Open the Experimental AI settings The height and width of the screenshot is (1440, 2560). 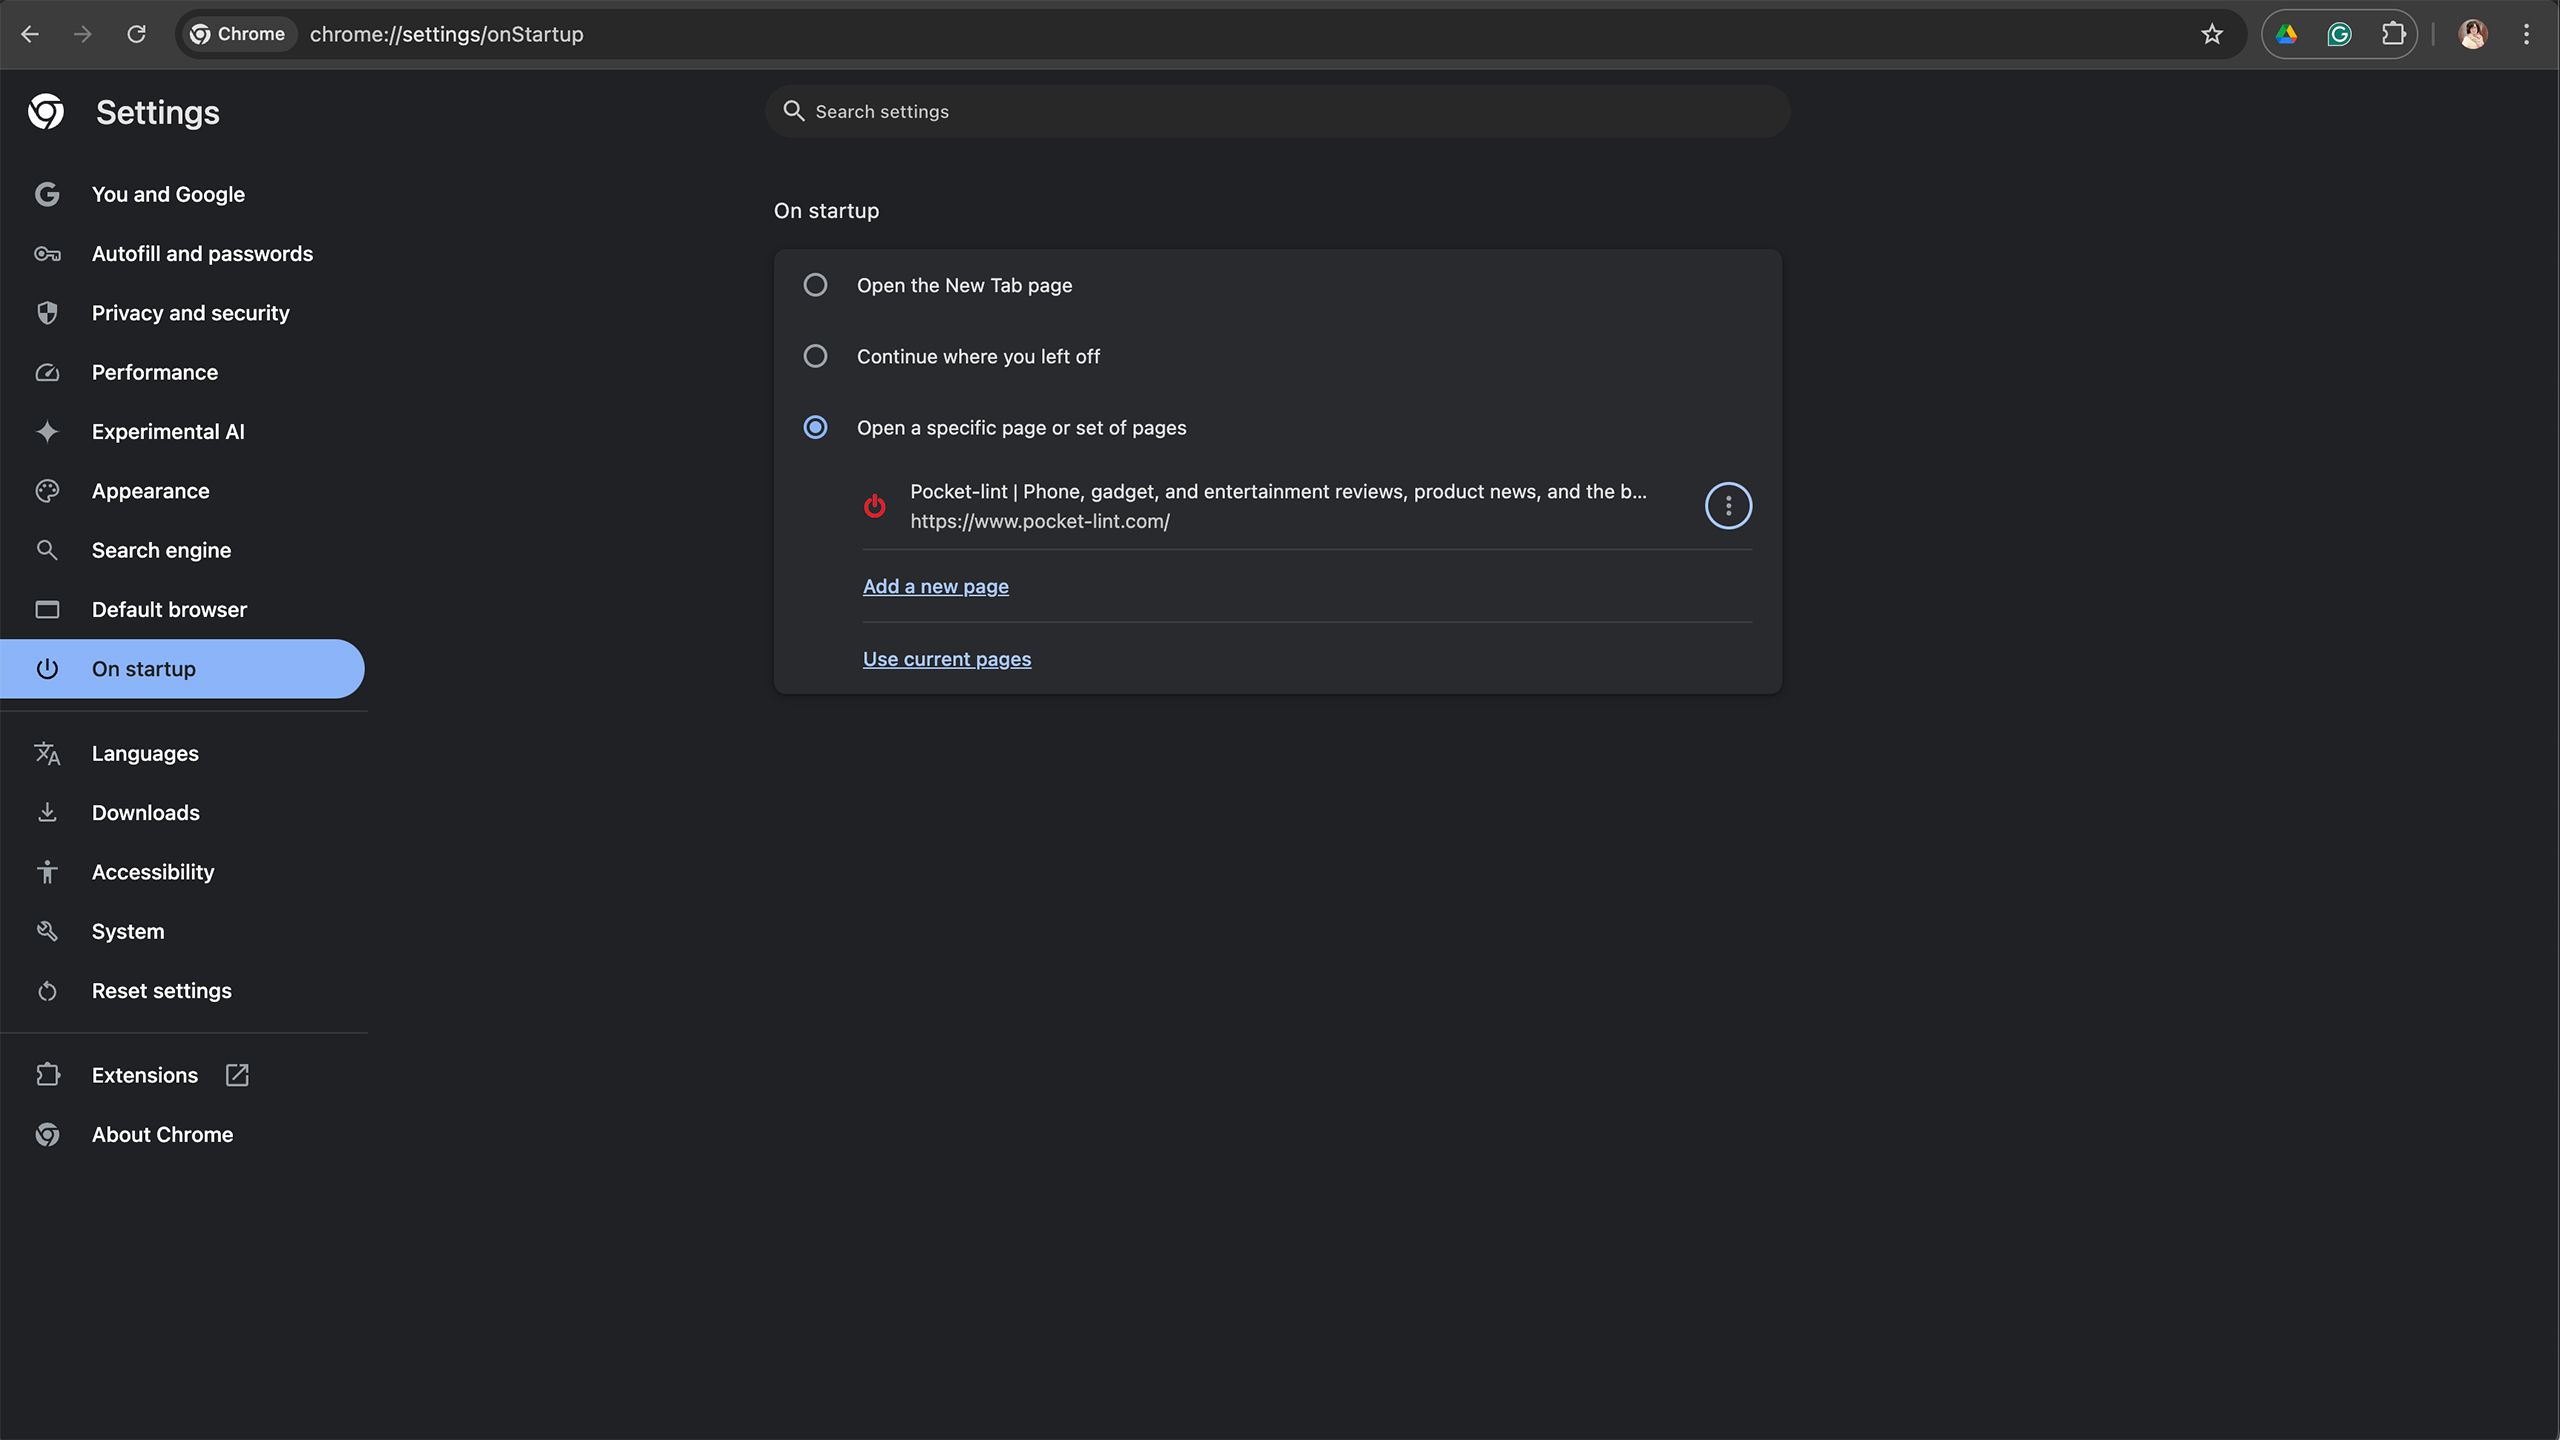167,431
